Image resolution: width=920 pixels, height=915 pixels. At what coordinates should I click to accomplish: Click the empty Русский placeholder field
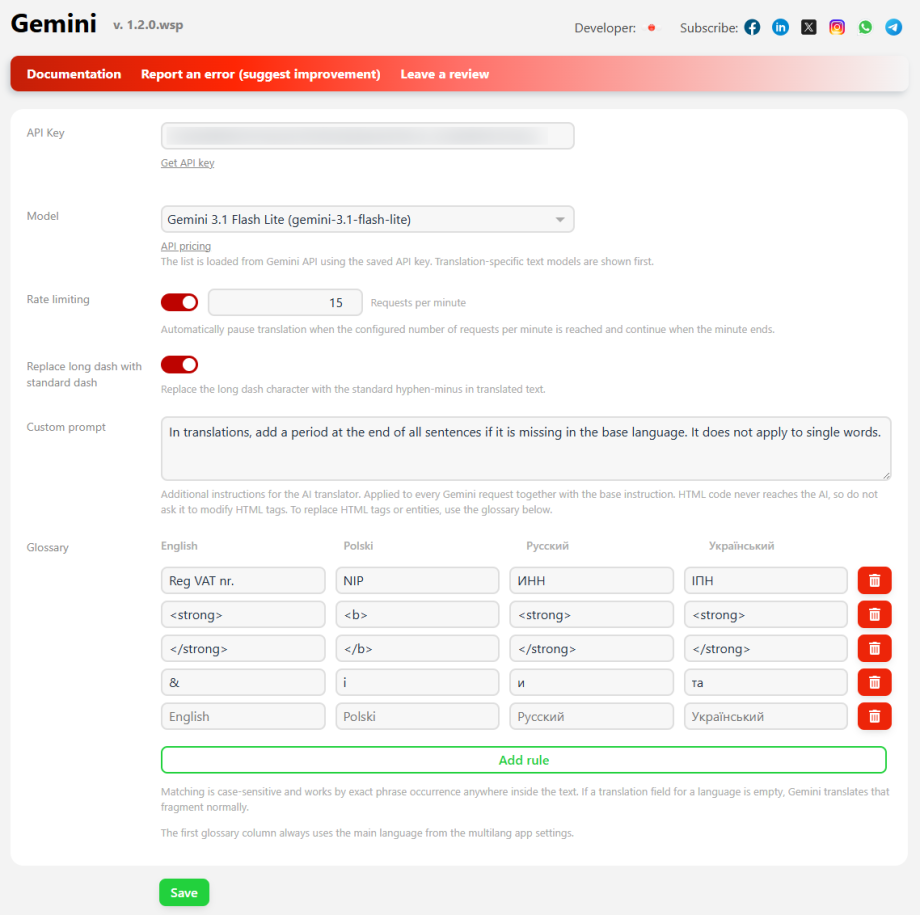[x=591, y=717]
